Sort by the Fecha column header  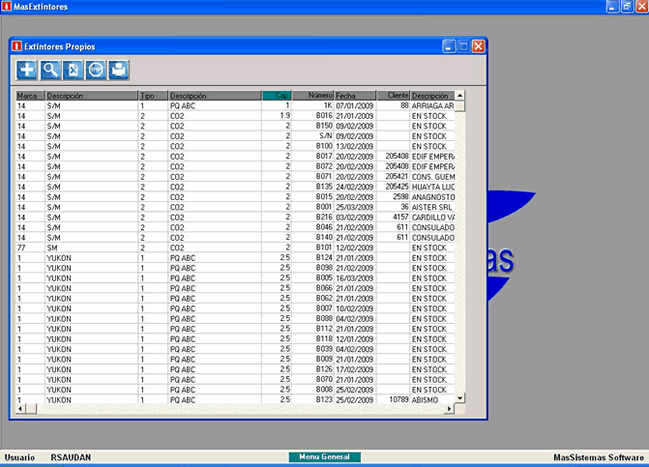tap(355, 96)
